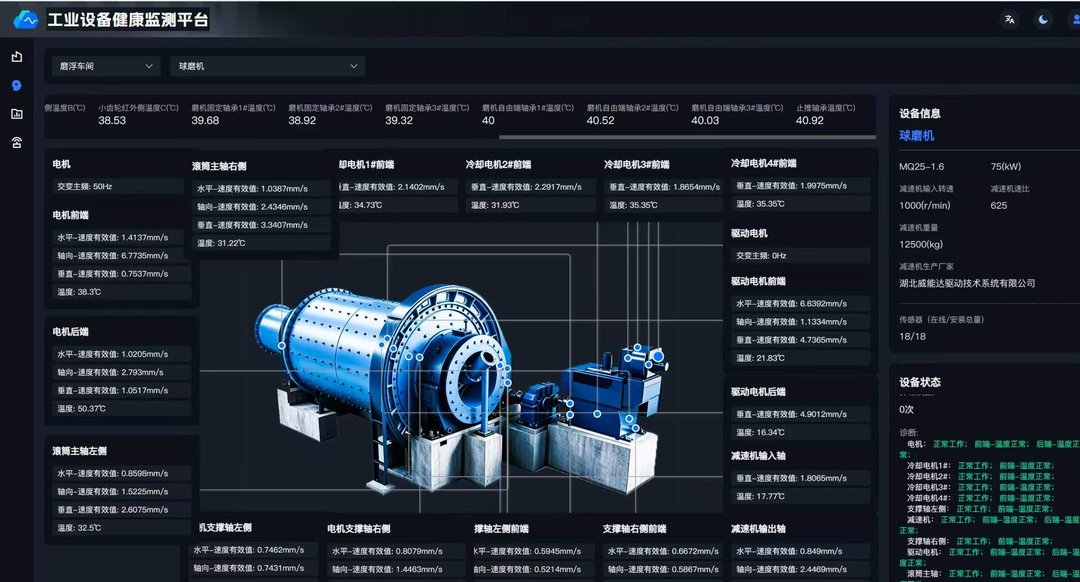
Task: Click the blue cloud platform logo
Action: tap(26, 19)
